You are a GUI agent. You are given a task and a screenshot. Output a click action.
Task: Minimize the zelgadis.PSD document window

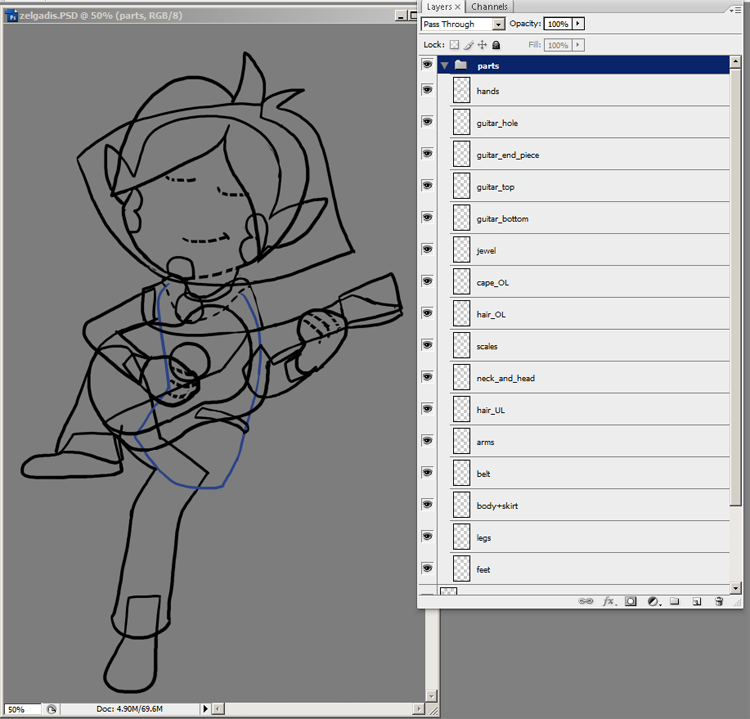[401, 15]
